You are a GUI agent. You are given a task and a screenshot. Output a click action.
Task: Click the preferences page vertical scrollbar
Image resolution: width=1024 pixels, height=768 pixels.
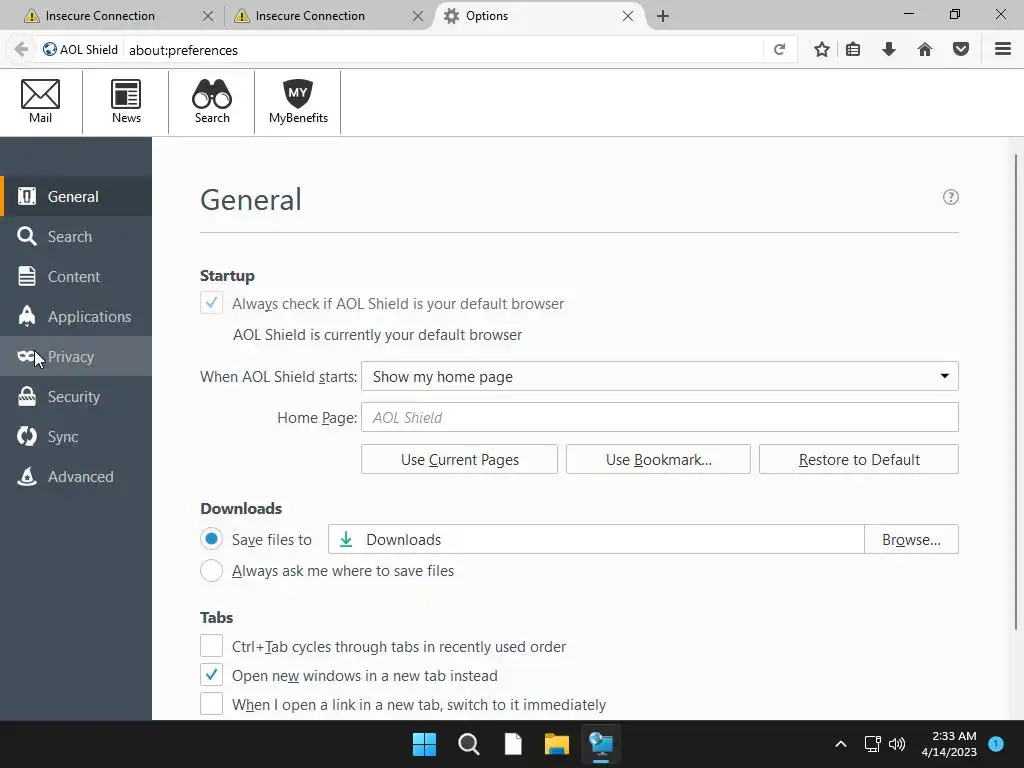[1016, 392]
